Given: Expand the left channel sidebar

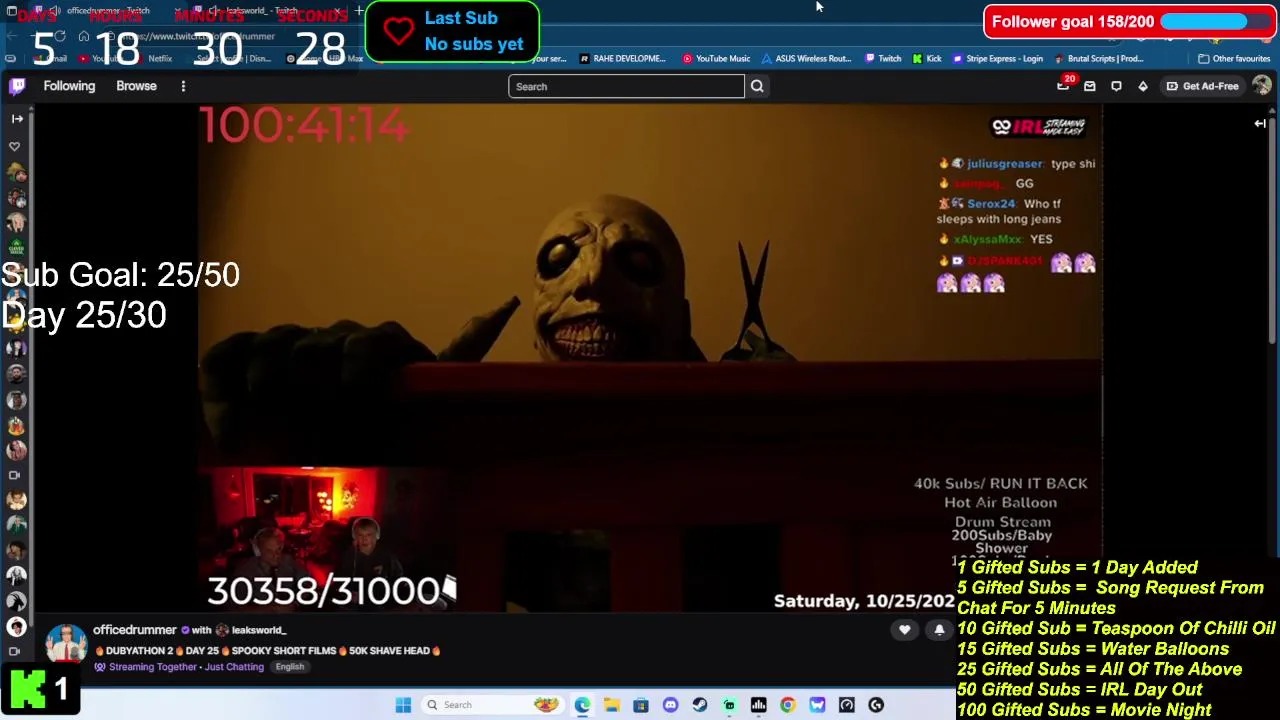Looking at the screenshot, I should point(17,119).
